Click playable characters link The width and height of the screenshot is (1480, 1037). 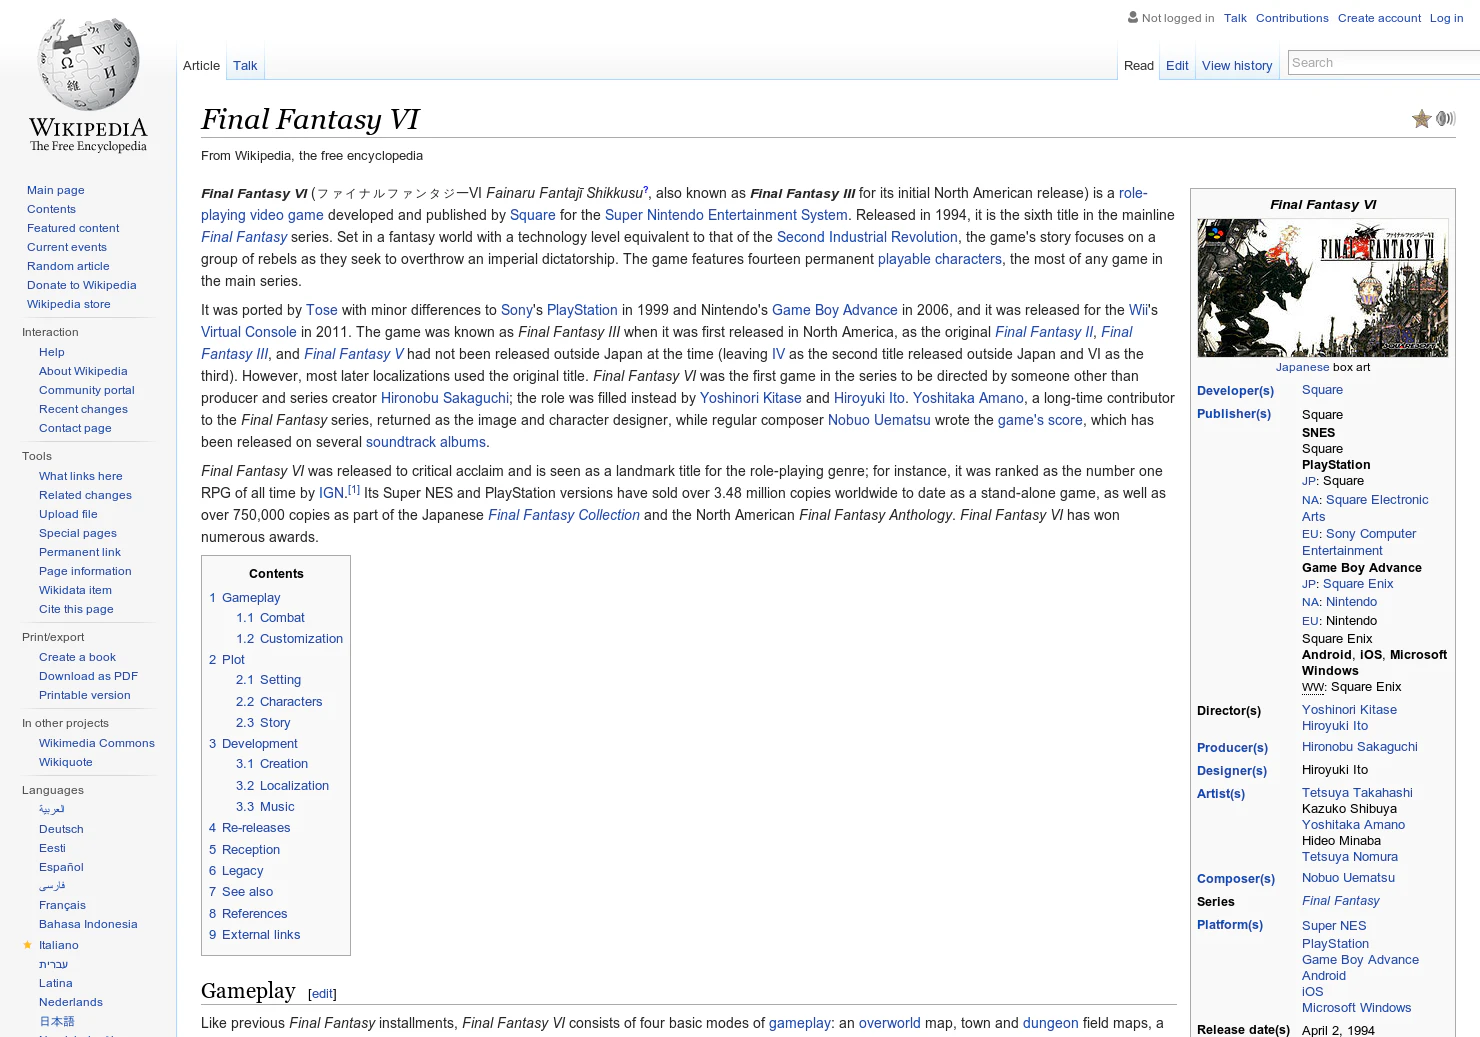pyautogui.click(x=940, y=259)
